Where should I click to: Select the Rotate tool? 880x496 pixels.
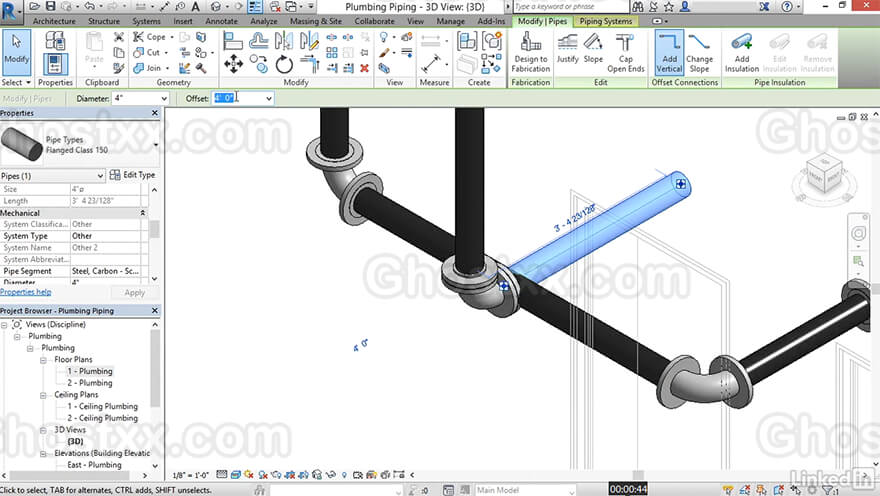[x=284, y=64]
